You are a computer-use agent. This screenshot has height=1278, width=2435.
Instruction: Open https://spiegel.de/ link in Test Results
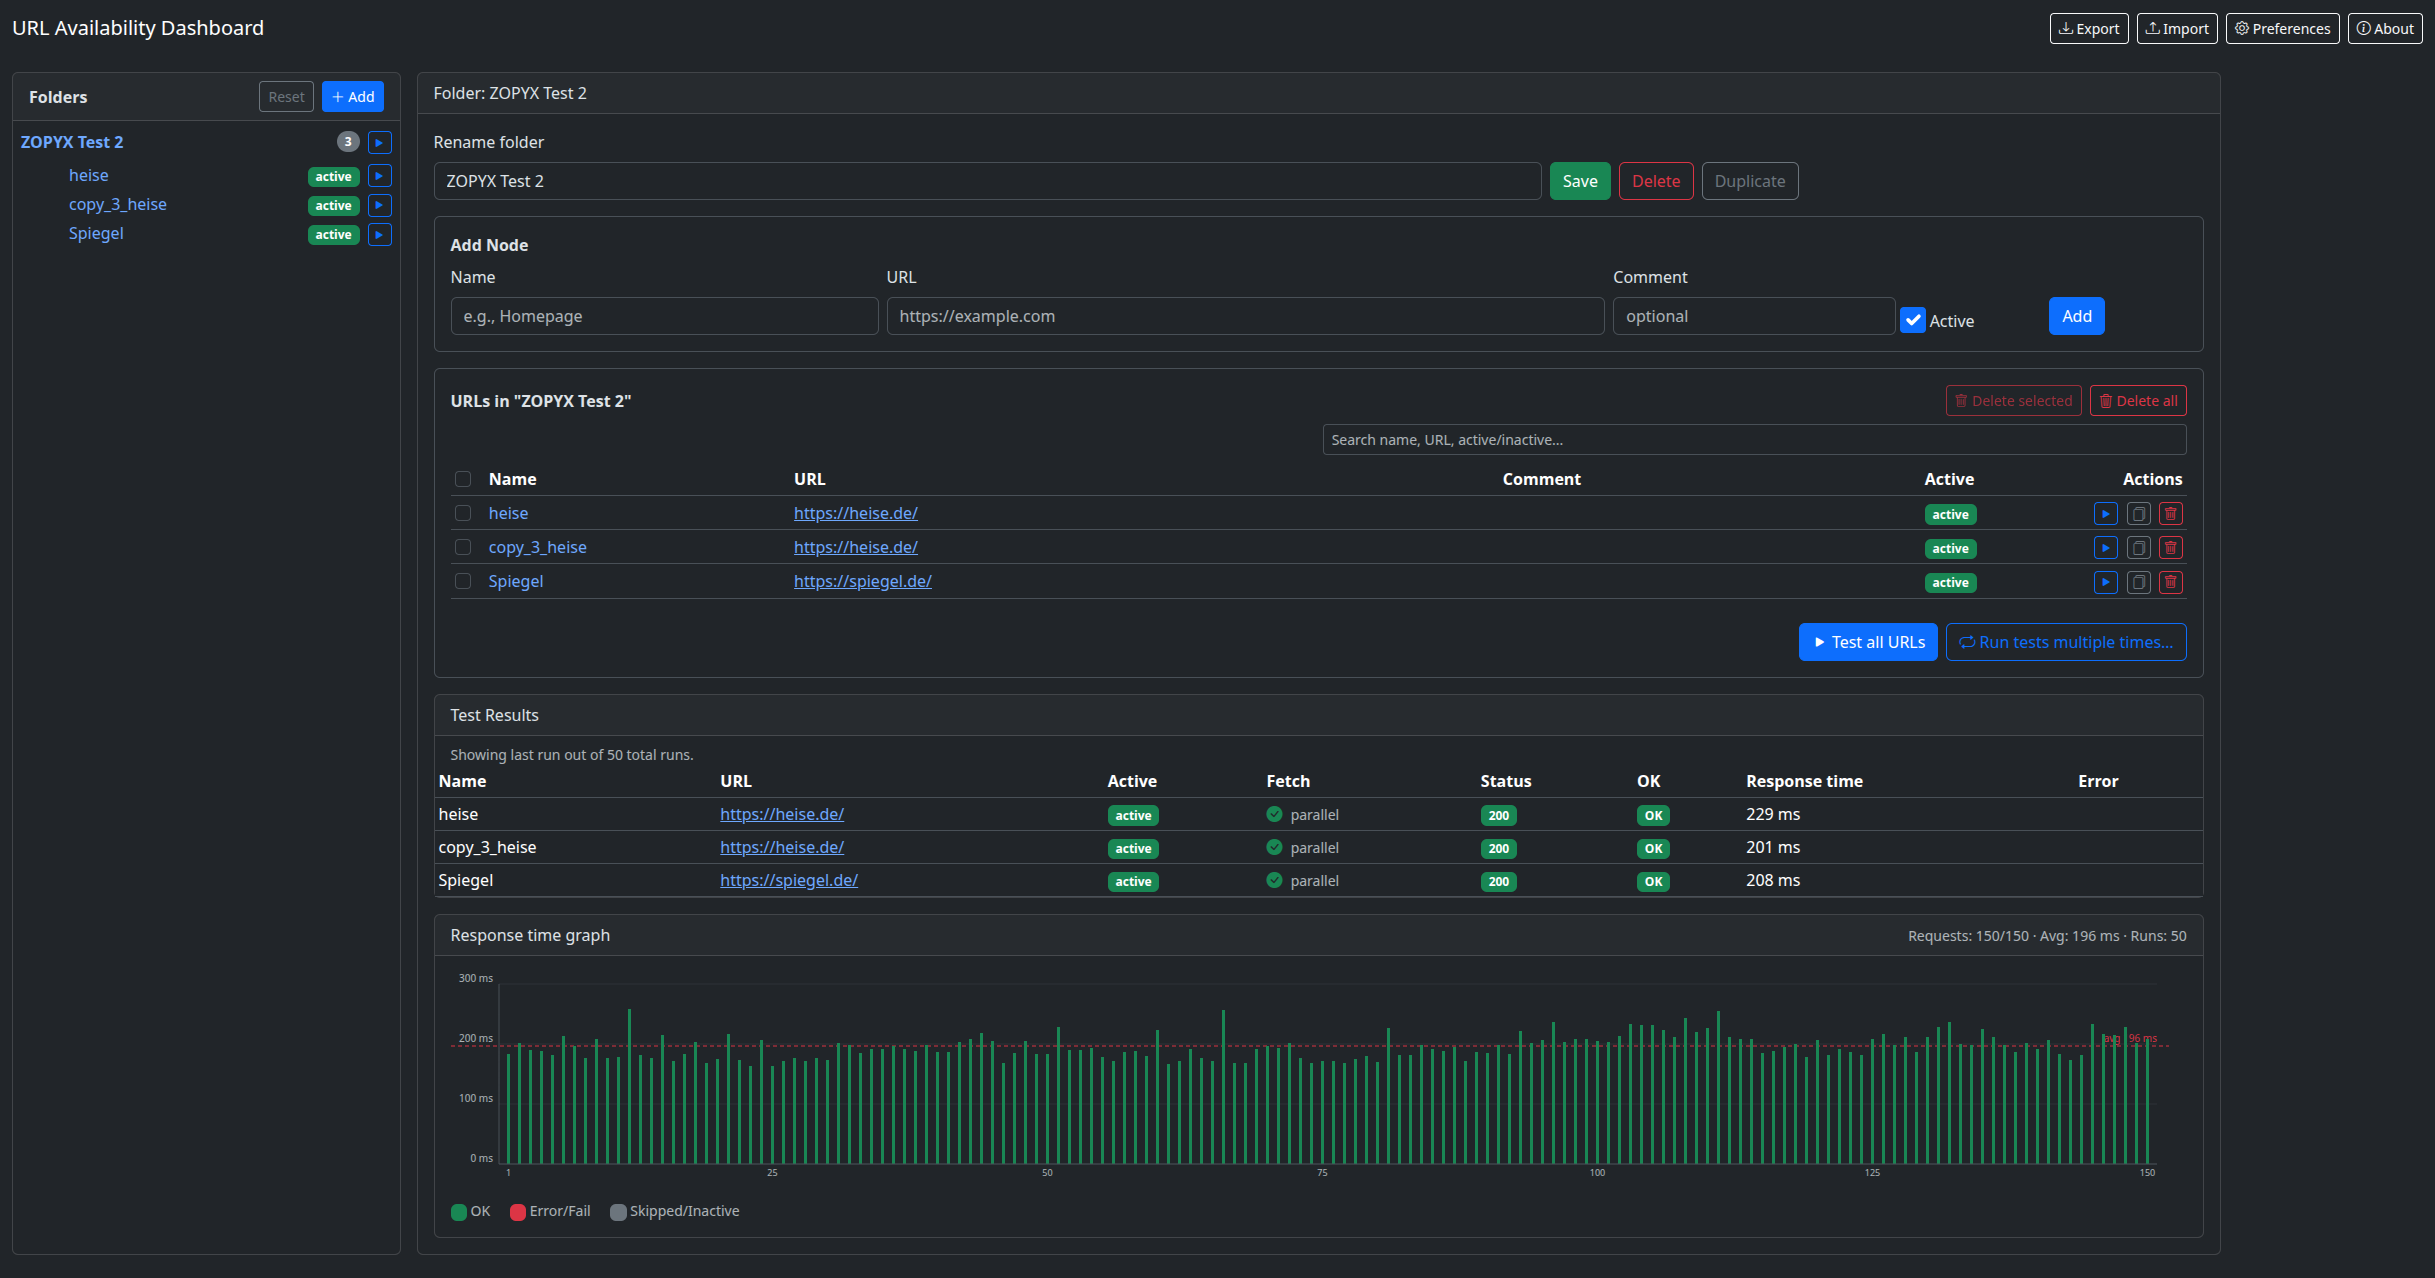[788, 880]
